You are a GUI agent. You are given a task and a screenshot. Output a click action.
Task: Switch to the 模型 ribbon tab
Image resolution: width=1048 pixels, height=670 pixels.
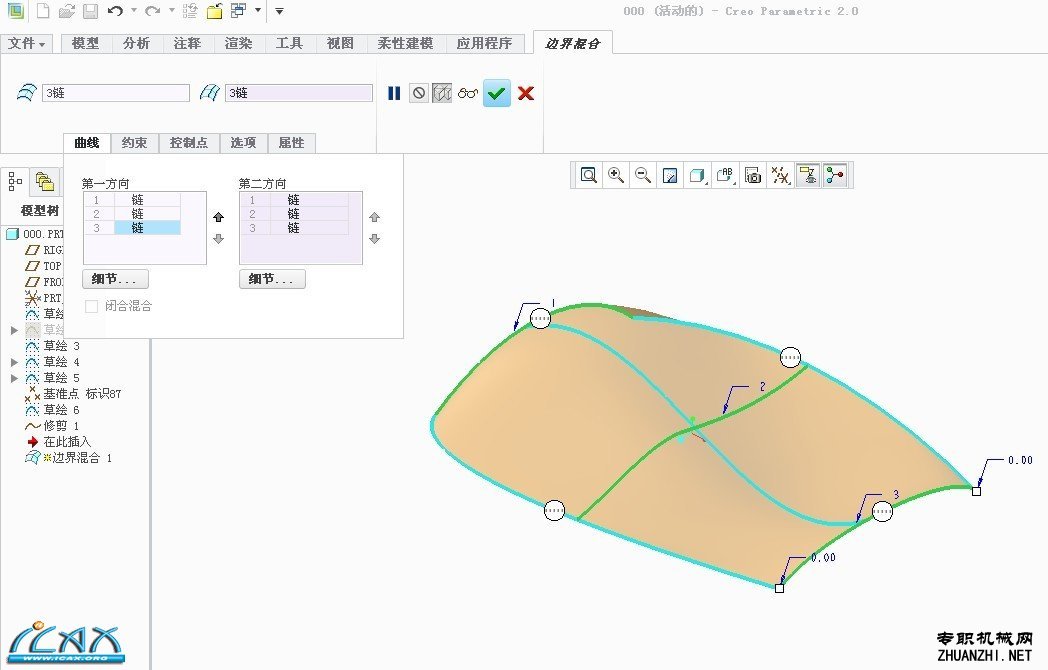[85, 43]
